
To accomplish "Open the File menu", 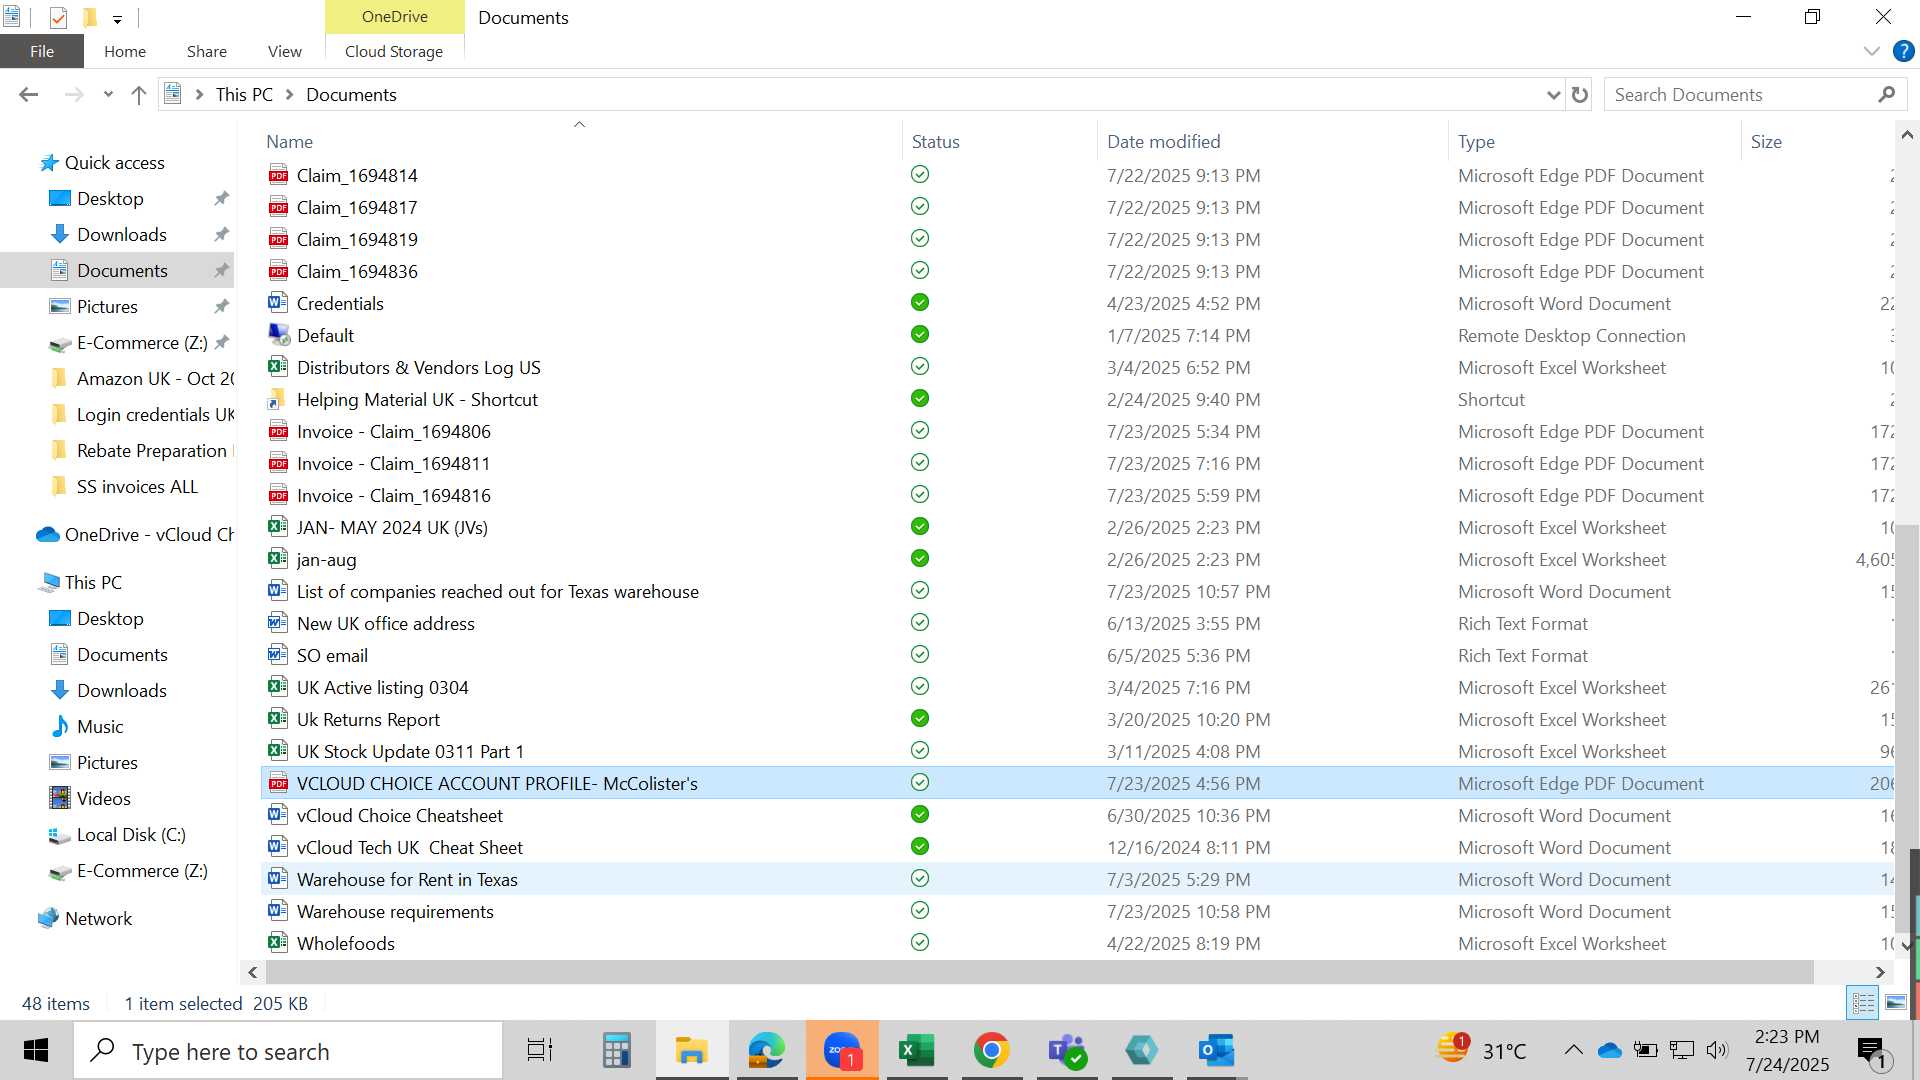I will click(42, 51).
